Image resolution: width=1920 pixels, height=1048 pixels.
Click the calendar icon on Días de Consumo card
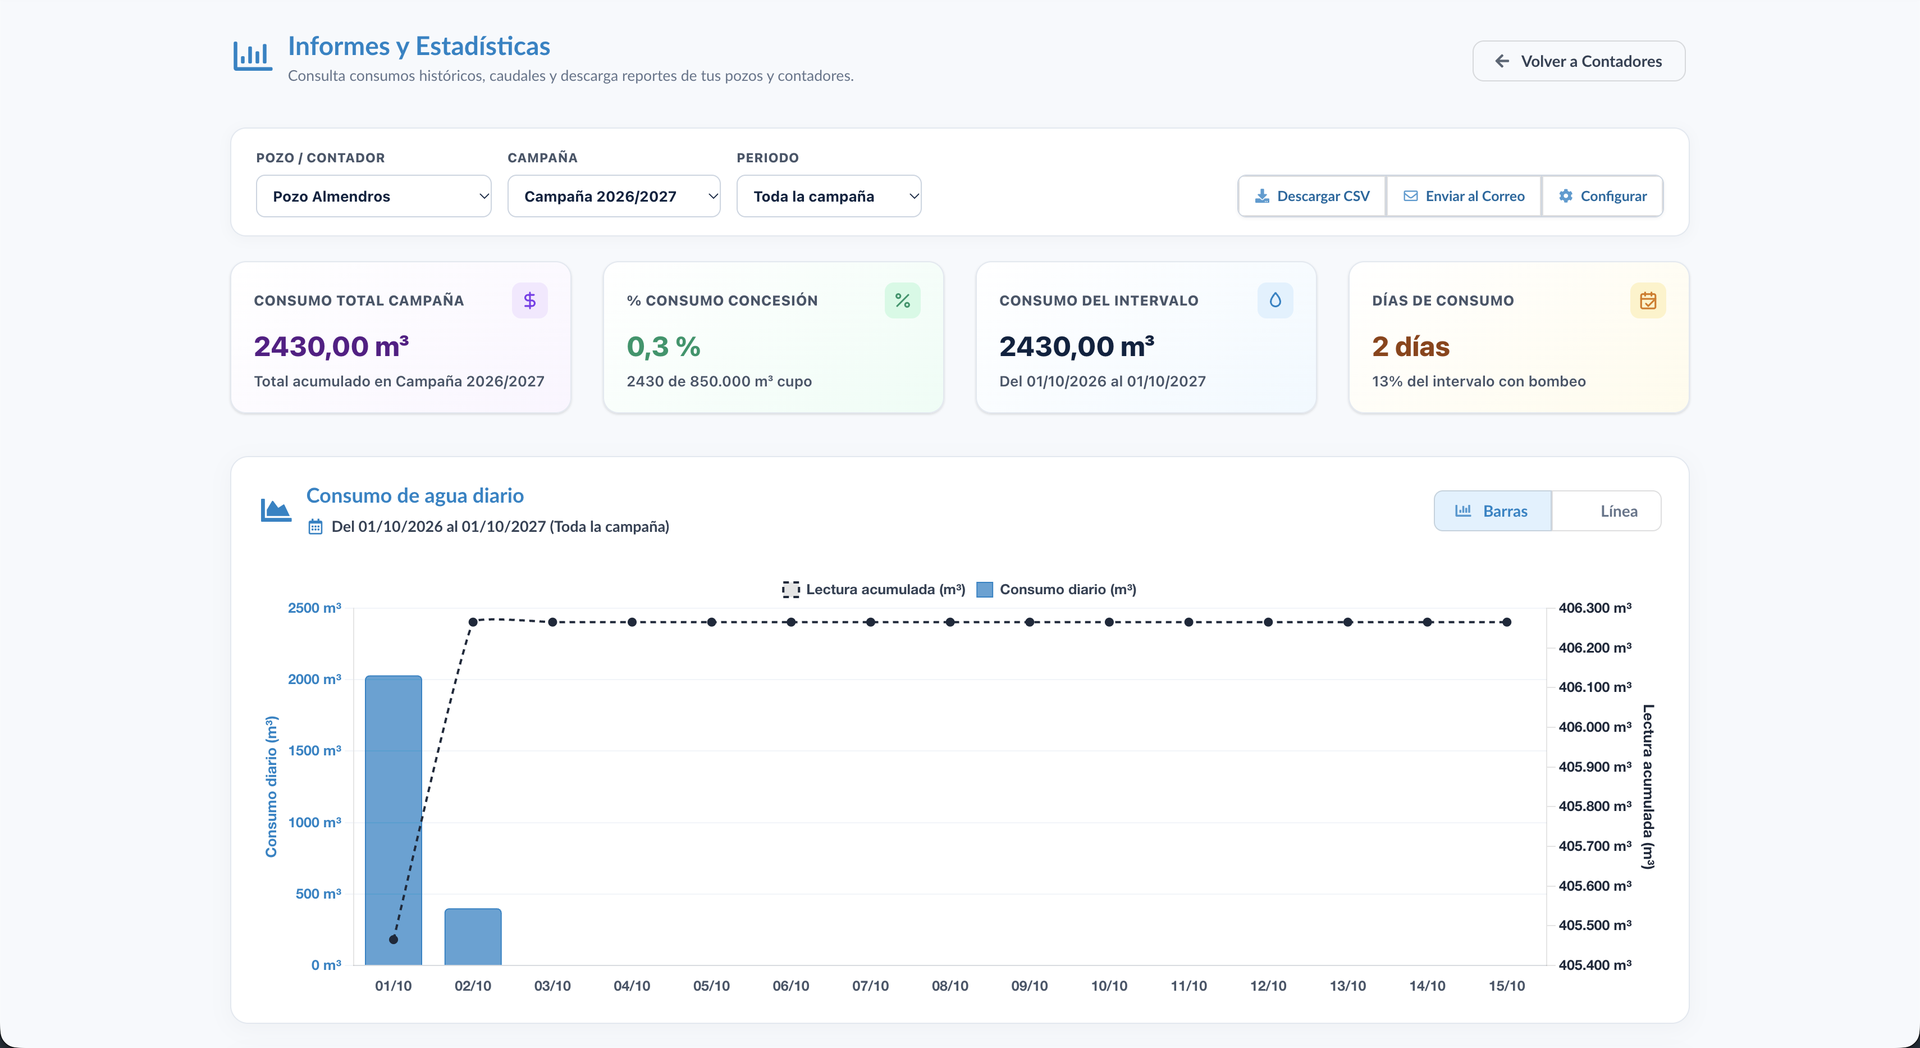1648,300
